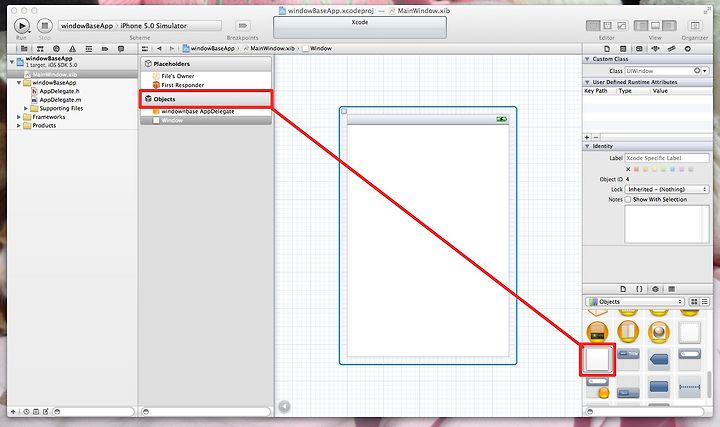Show the File inspector

pyautogui.click(x=607, y=49)
